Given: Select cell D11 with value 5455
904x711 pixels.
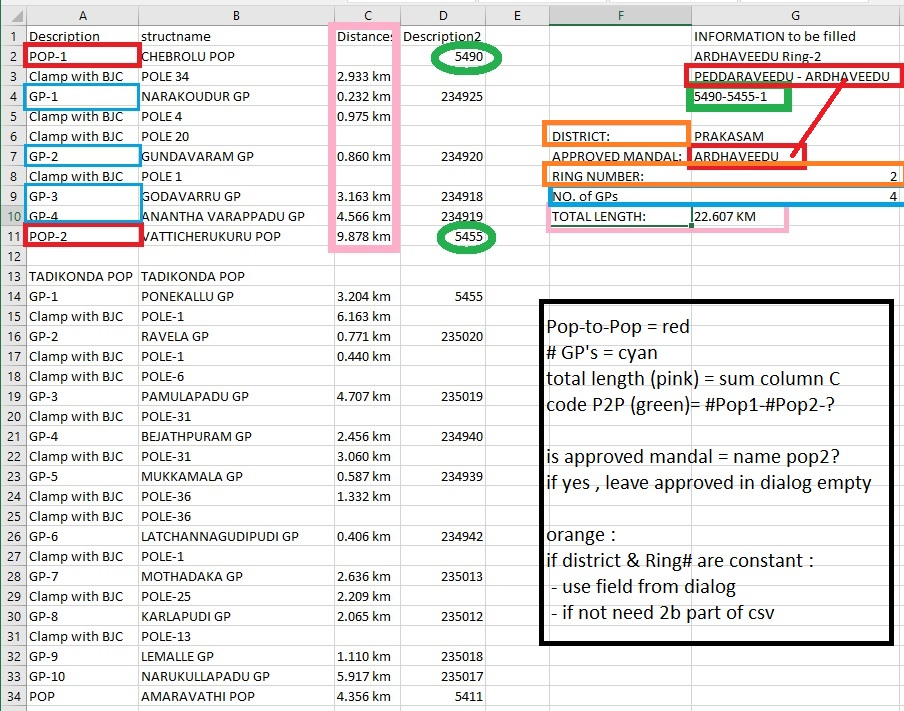Looking at the screenshot, I should (x=443, y=236).
